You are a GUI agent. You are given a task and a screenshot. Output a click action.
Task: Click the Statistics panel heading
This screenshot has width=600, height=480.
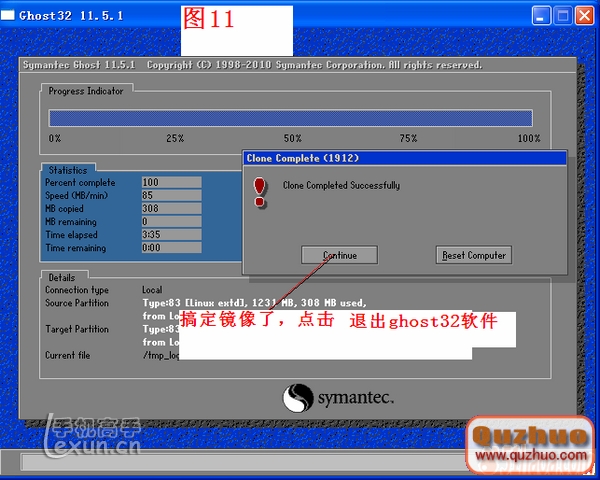(68, 170)
